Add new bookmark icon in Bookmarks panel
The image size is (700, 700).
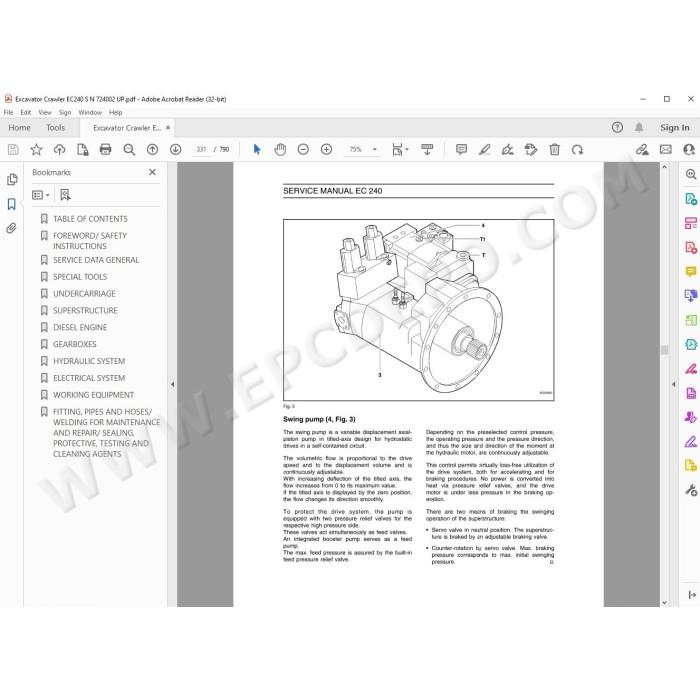(65, 195)
